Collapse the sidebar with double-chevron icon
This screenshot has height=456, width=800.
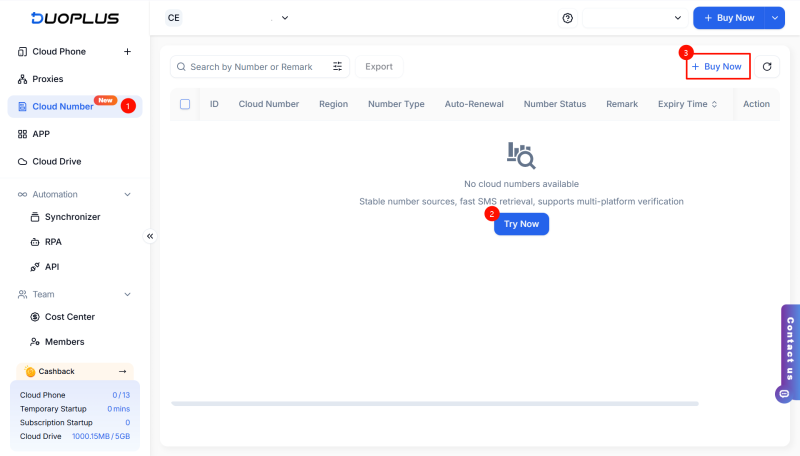(x=150, y=236)
